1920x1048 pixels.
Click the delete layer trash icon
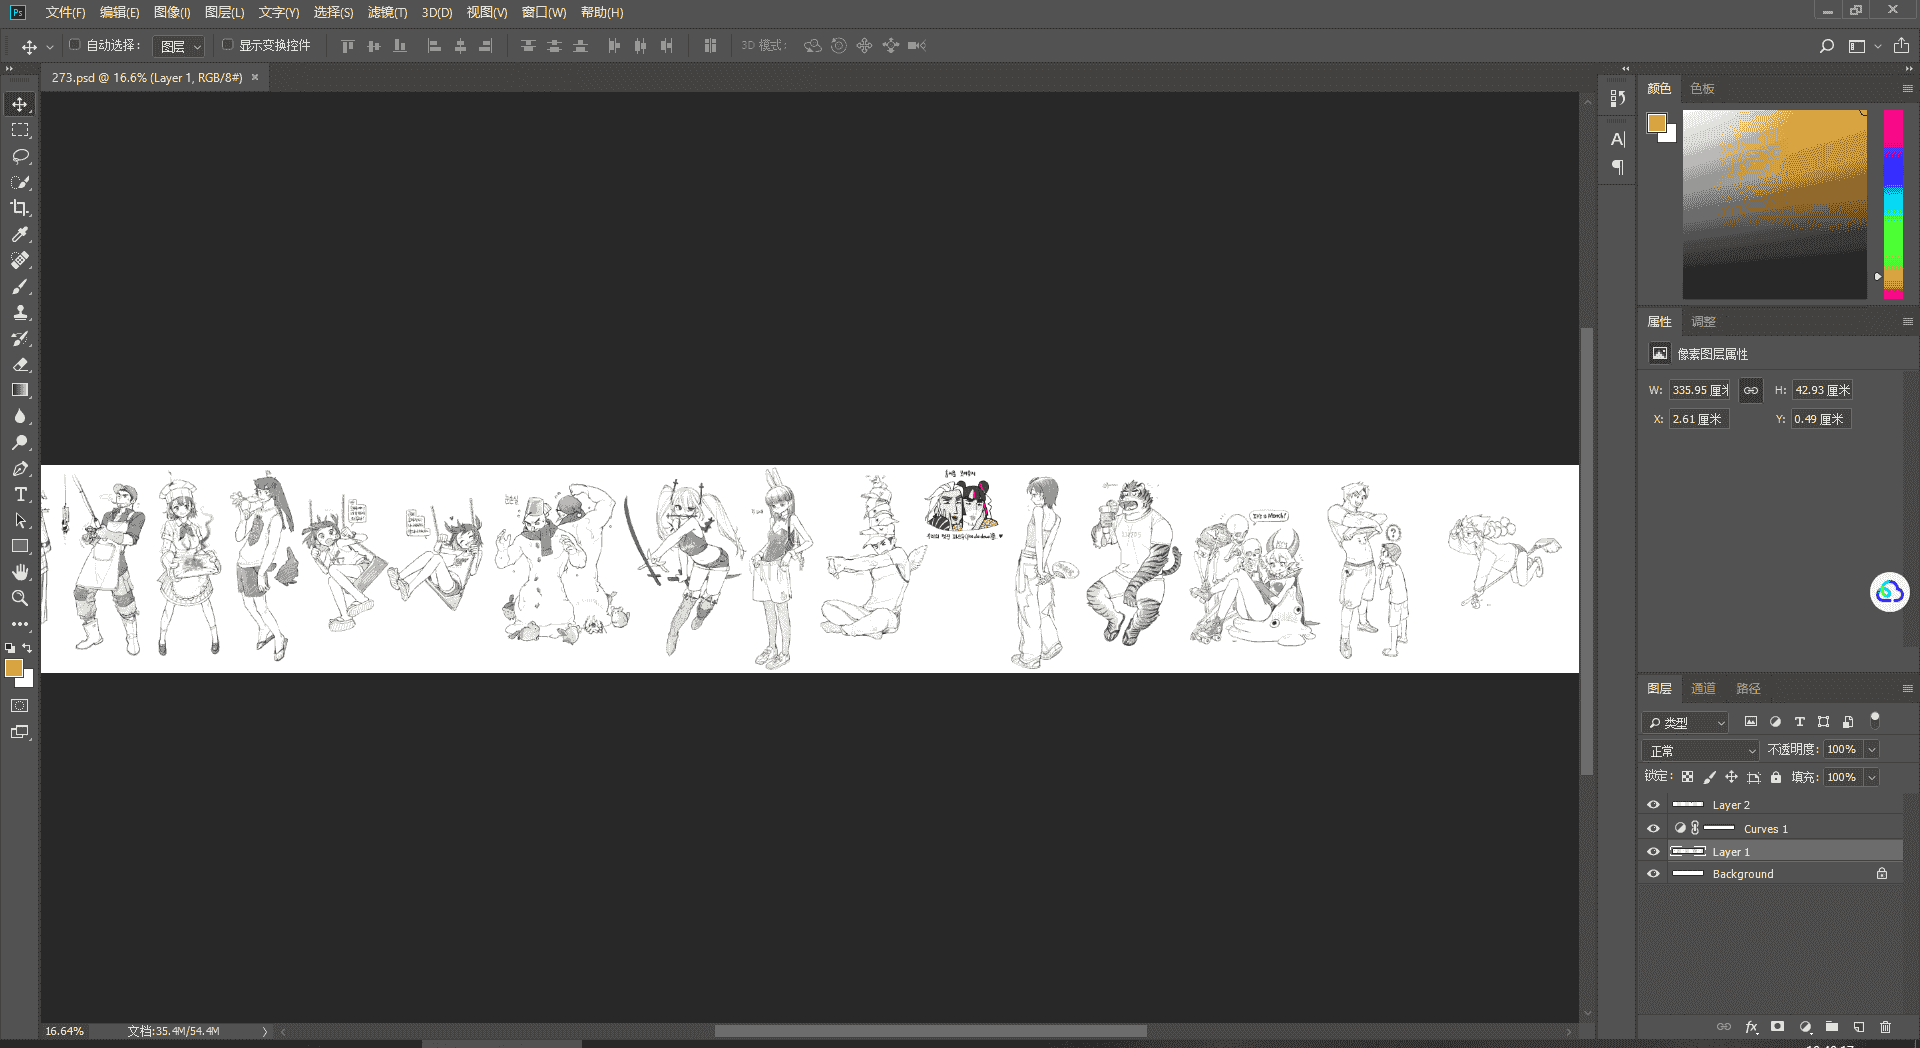1885,1027
